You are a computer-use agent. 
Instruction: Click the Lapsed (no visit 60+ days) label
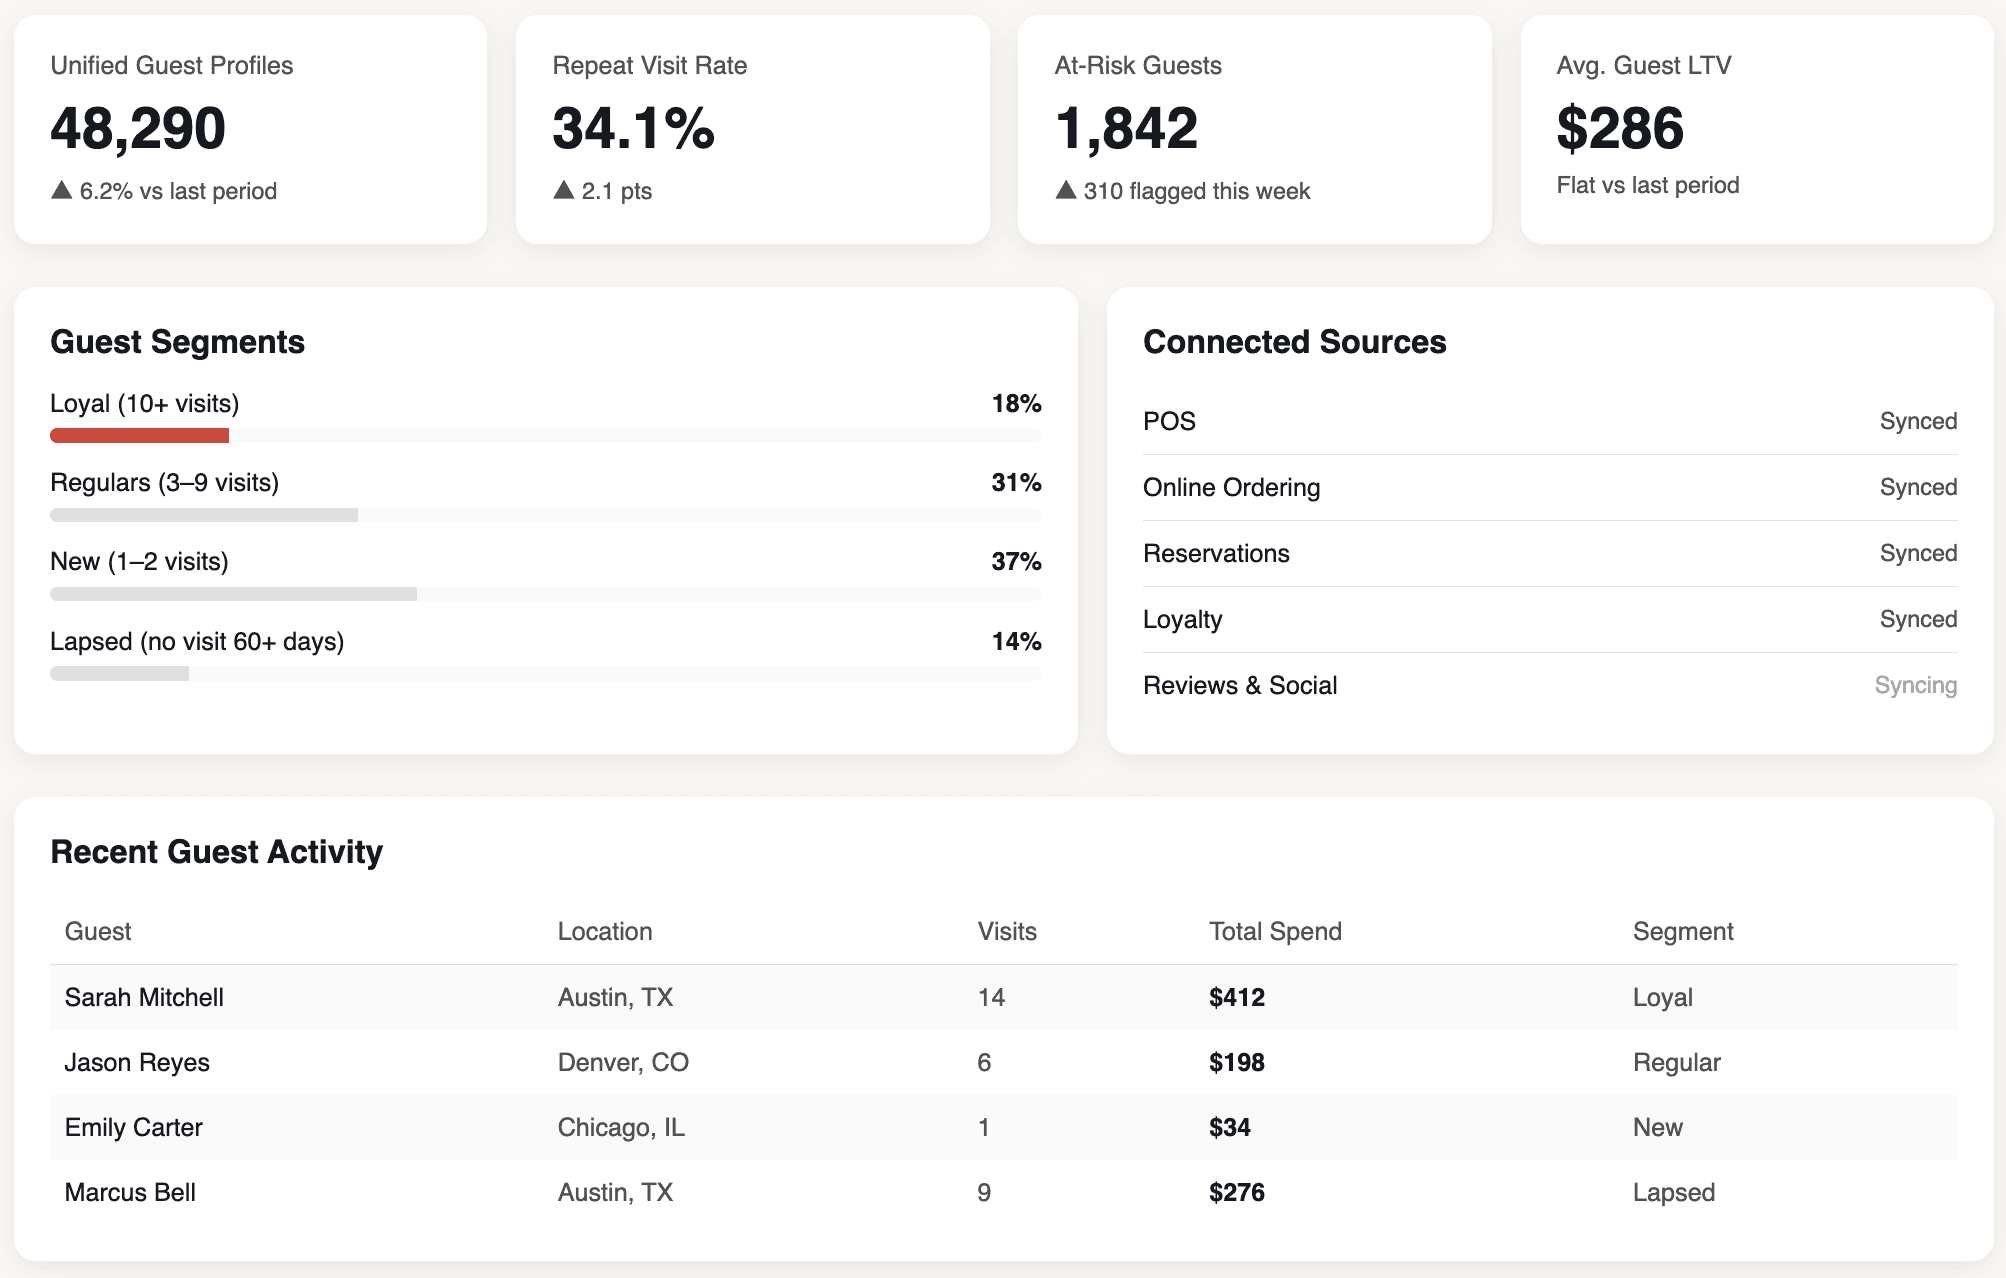(x=197, y=641)
